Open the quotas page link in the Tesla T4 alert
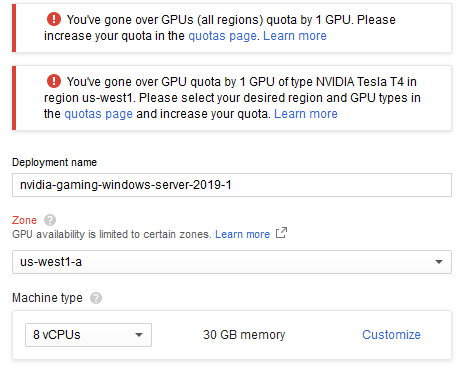 [x=98, y=114]
